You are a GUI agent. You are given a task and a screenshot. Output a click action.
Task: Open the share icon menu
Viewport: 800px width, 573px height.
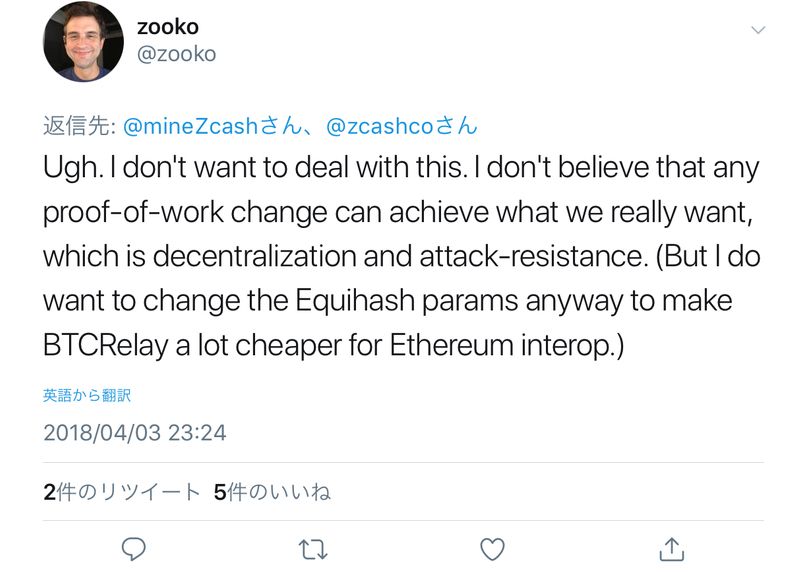tap(672, 548)
